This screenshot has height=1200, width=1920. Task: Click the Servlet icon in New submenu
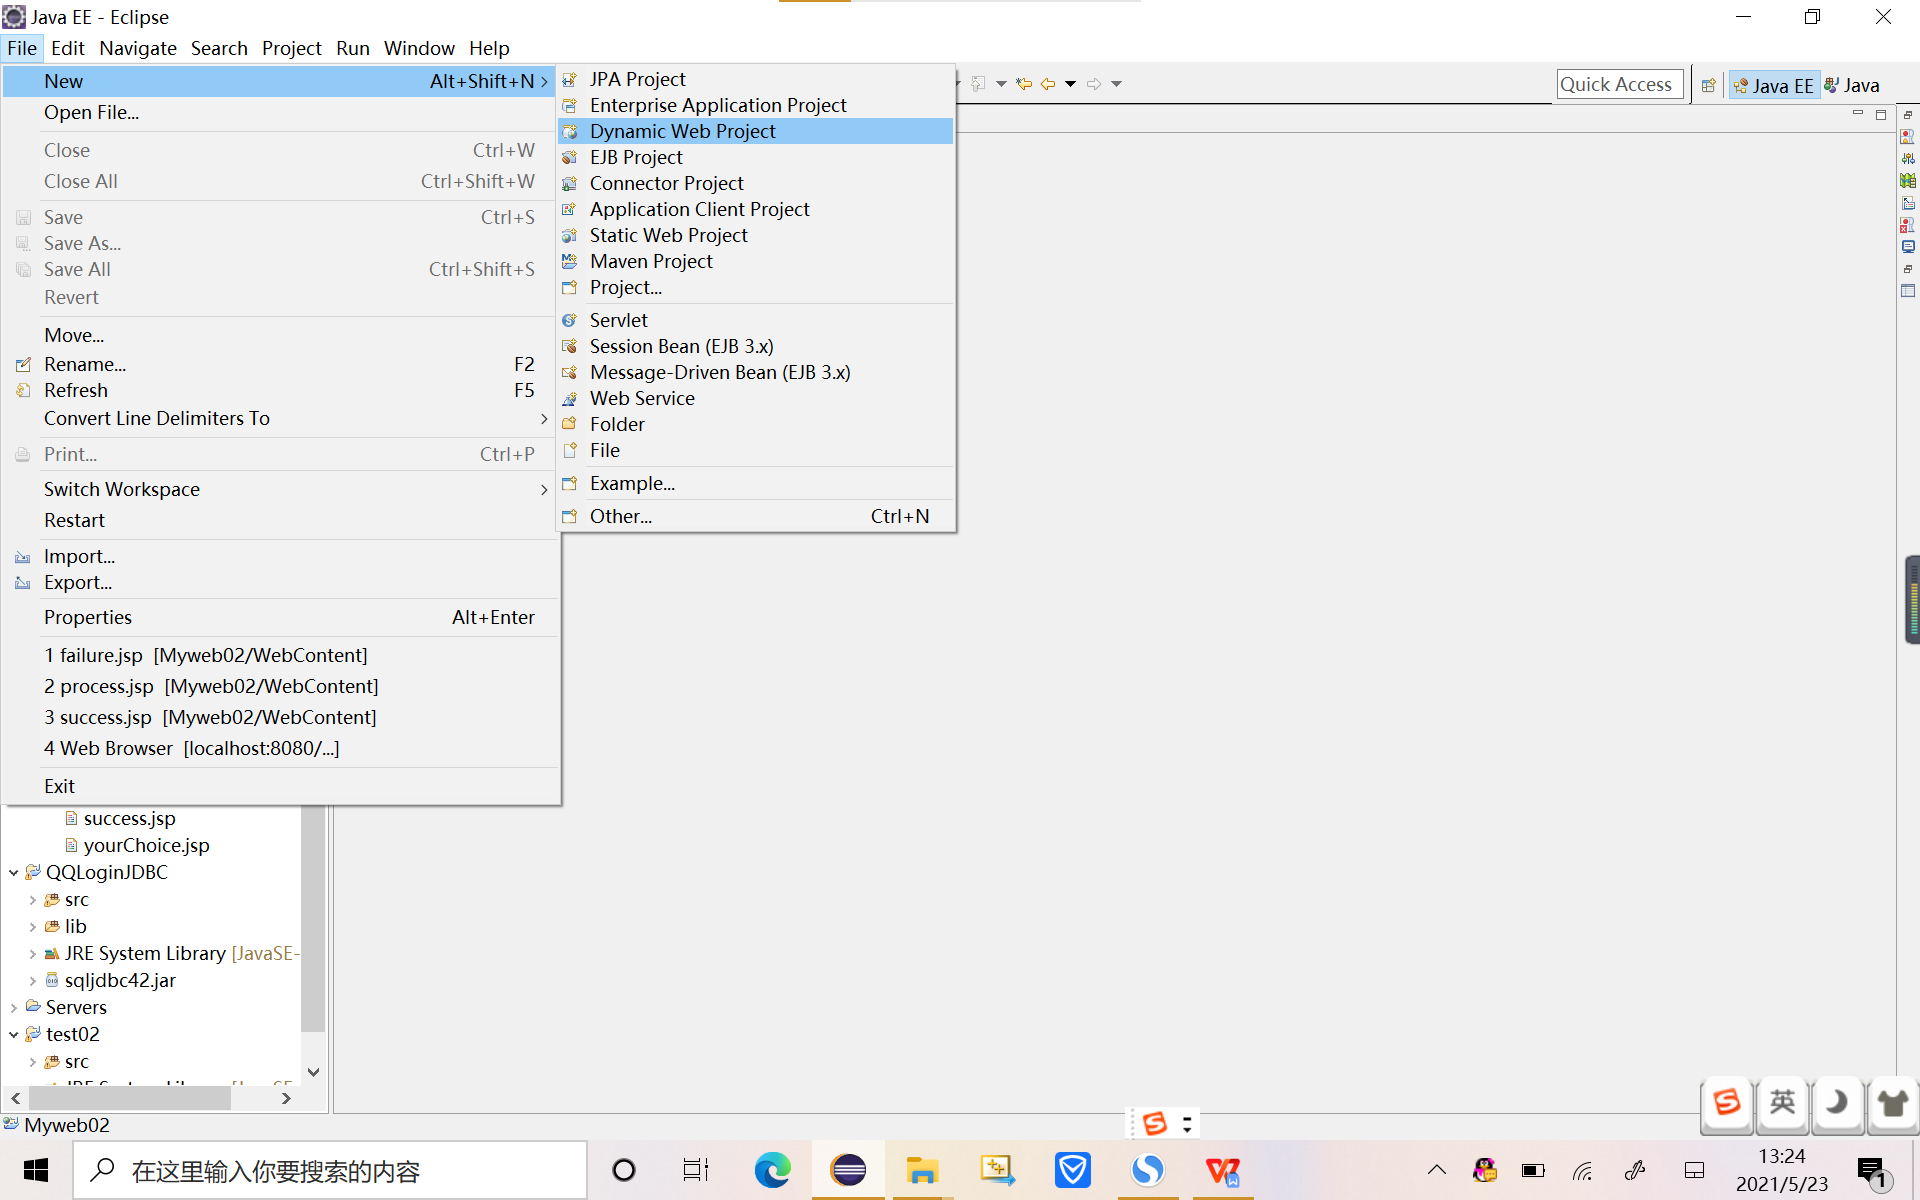click(x=570, y=320)
